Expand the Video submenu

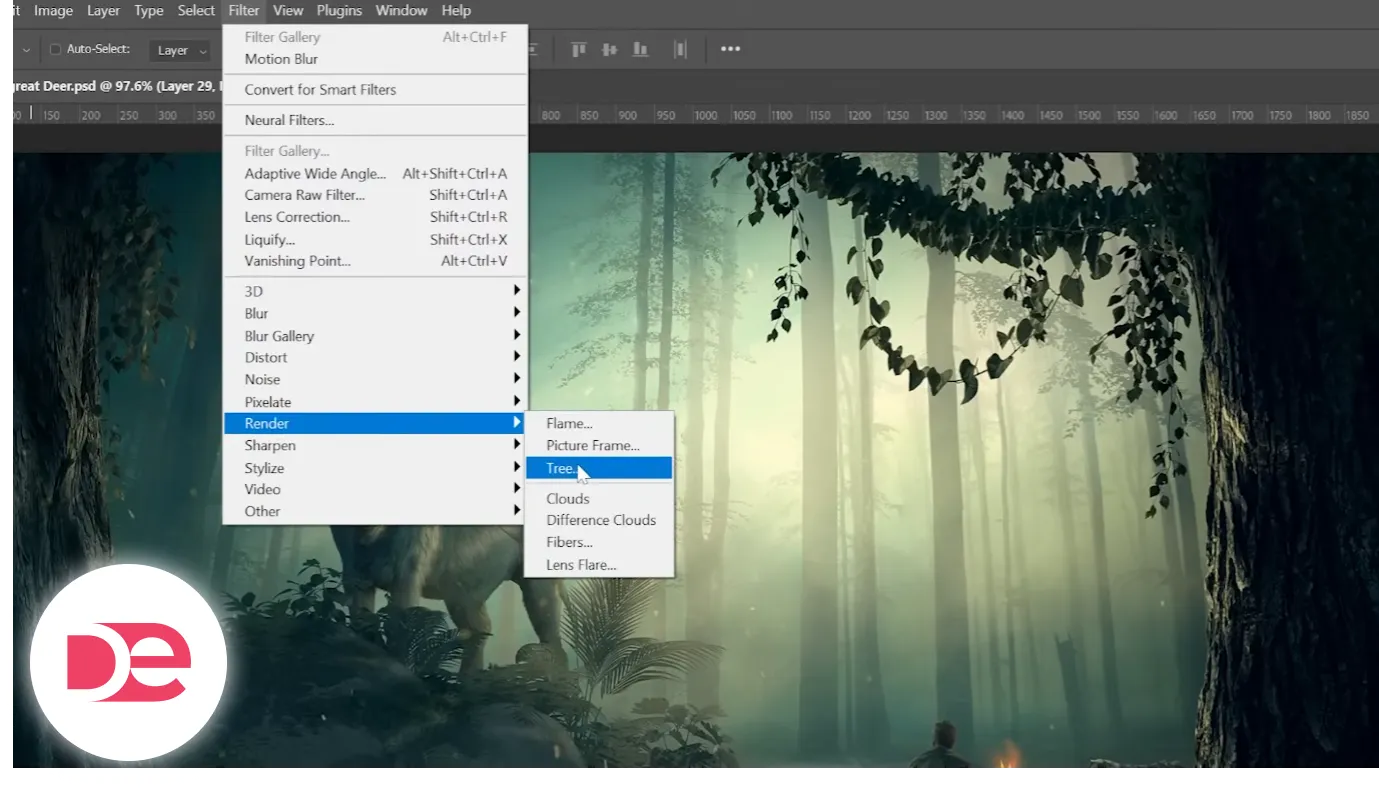click(x=375, y=490)
